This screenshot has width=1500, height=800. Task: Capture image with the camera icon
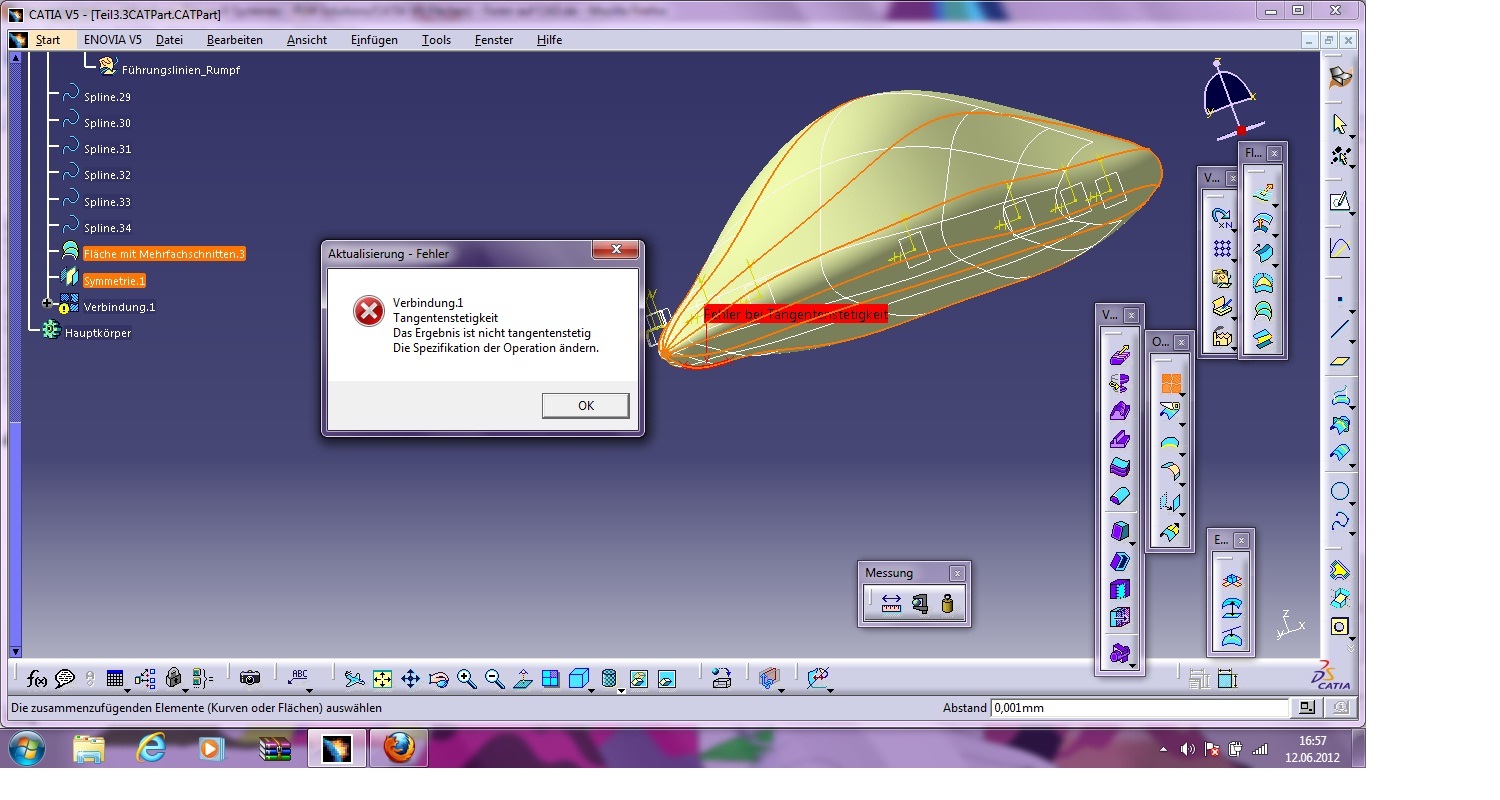pyautogui.click(x=250, y=679)
